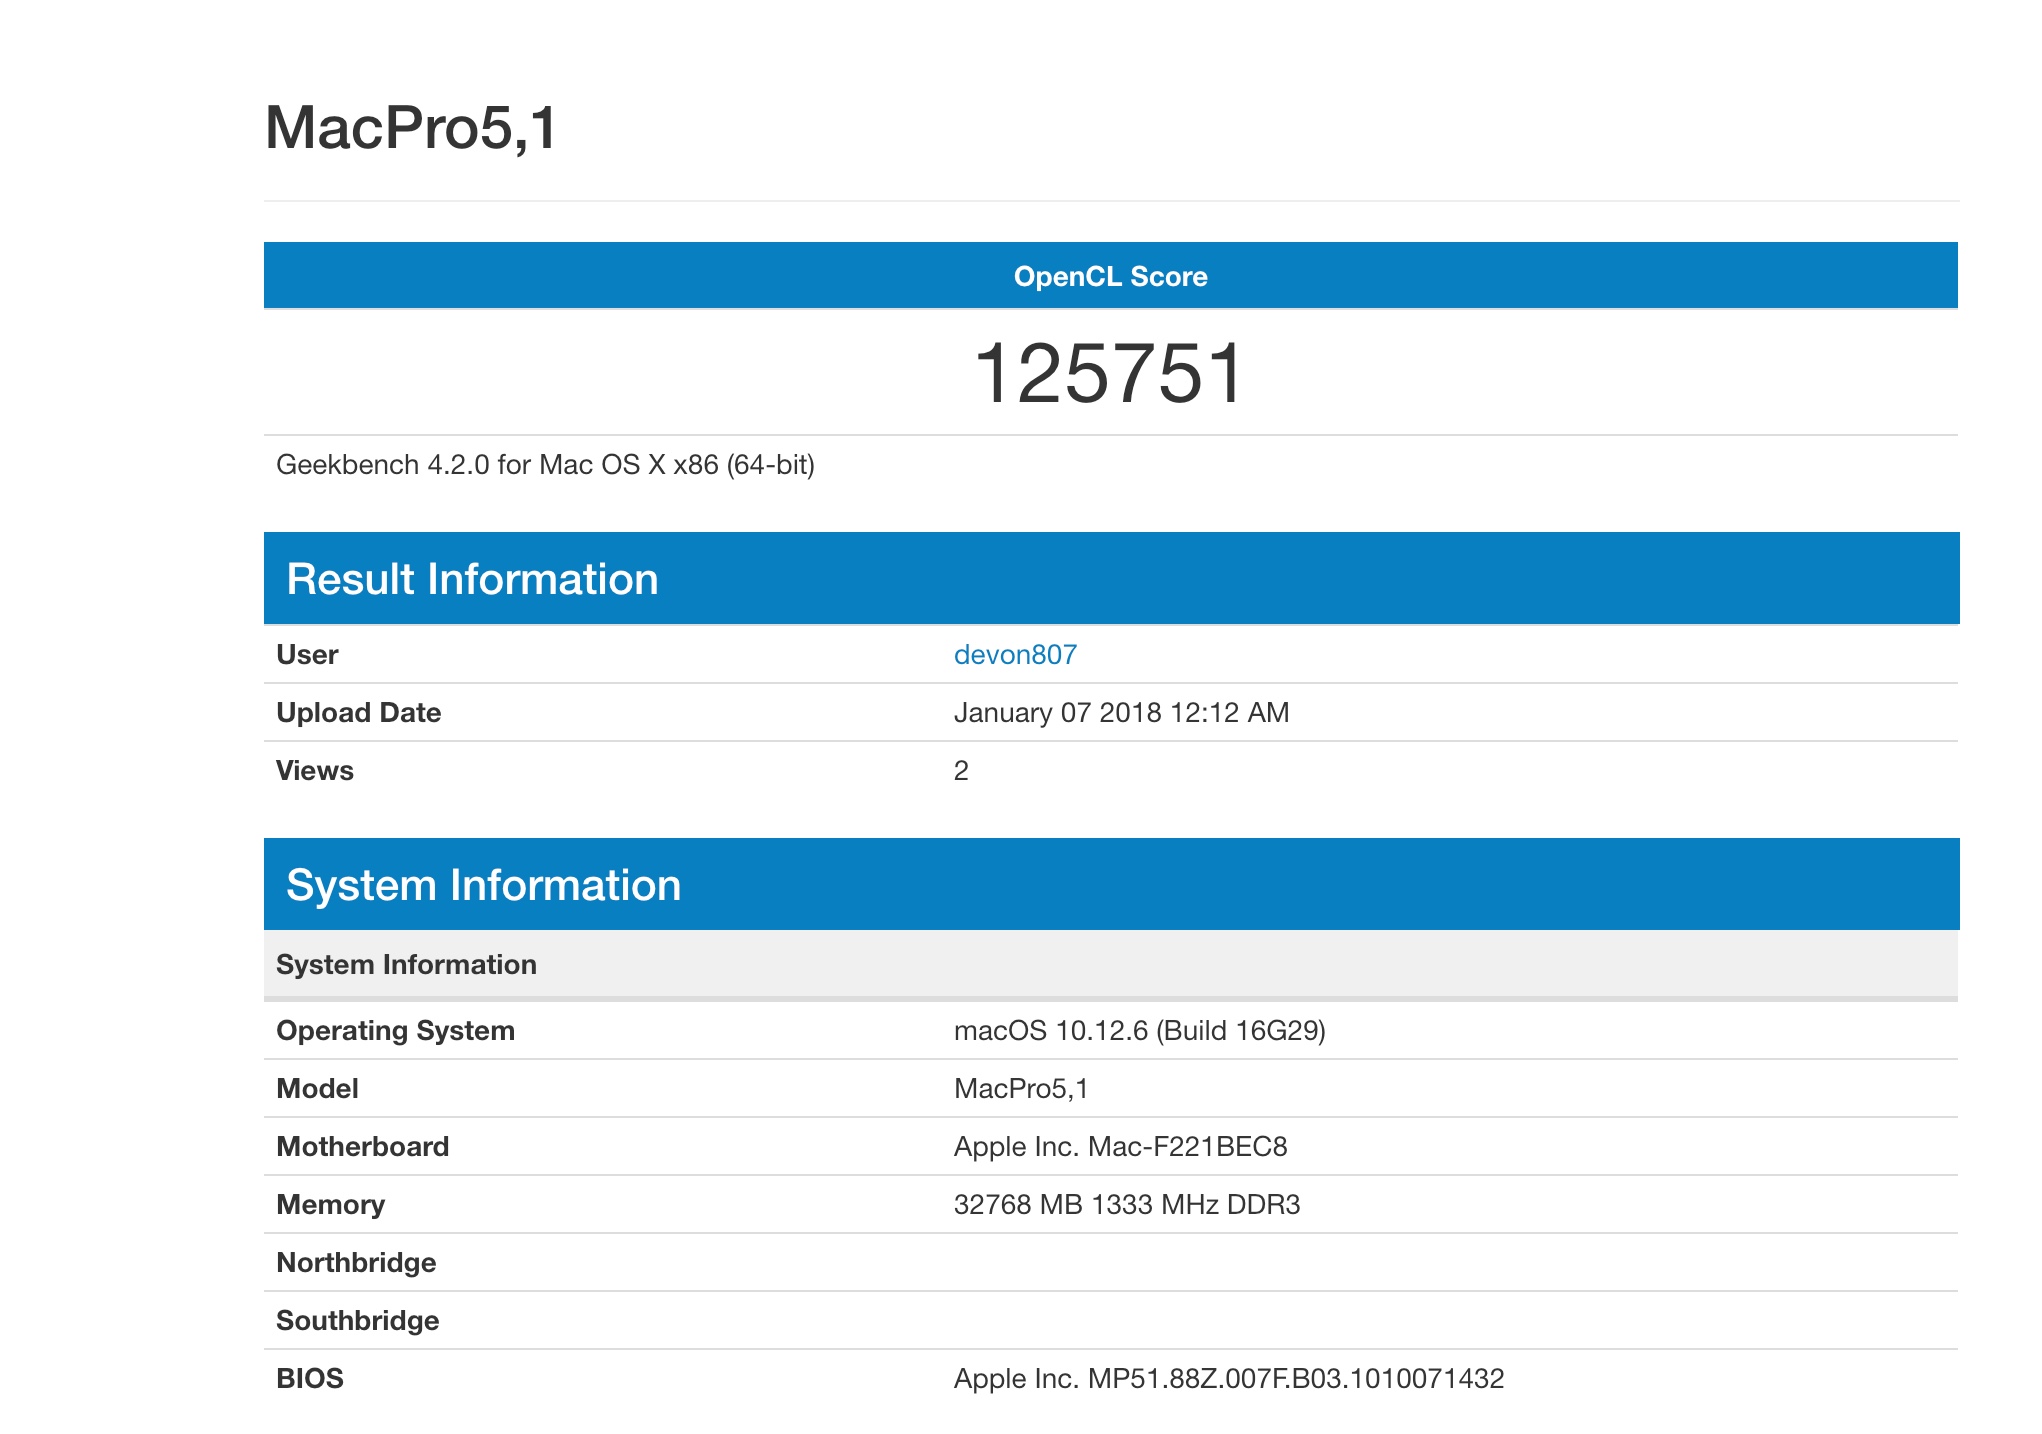
Task: Click the score value 125751
Action: coord(1110,373)
